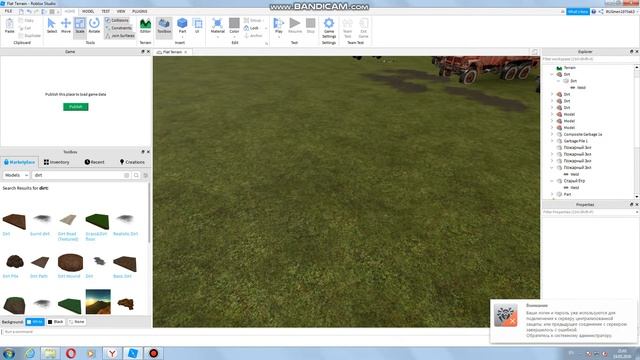640x360 pixels.
Task: Click the Filter Properties search field
Action: [589, 212]
